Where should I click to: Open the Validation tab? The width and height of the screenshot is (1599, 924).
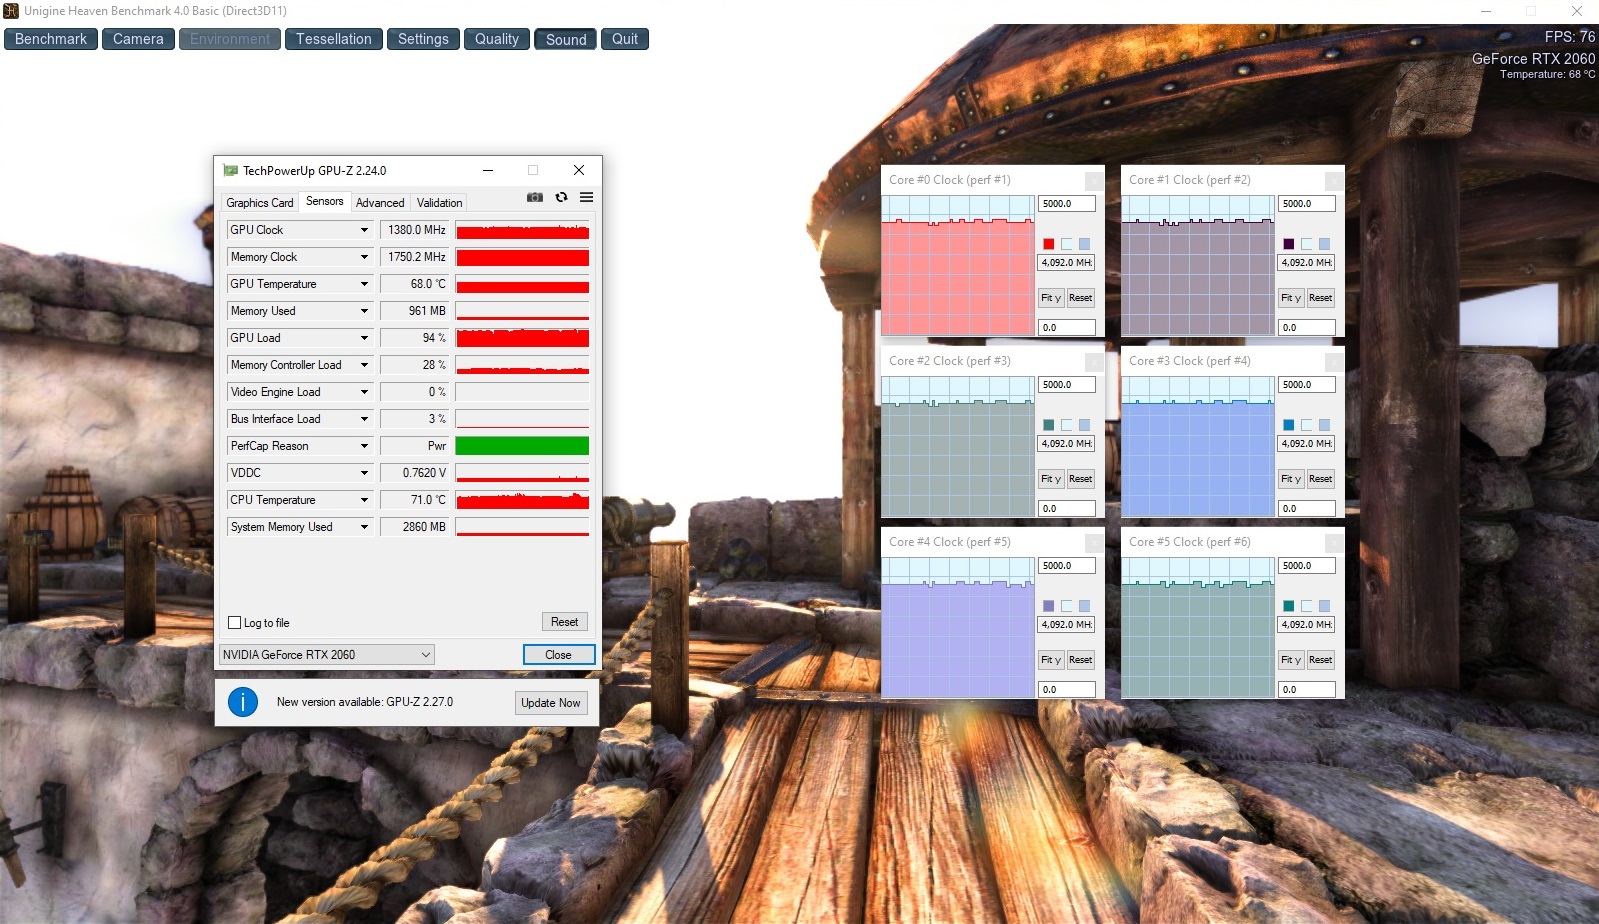pyautogui.click(x=440, y=202)
